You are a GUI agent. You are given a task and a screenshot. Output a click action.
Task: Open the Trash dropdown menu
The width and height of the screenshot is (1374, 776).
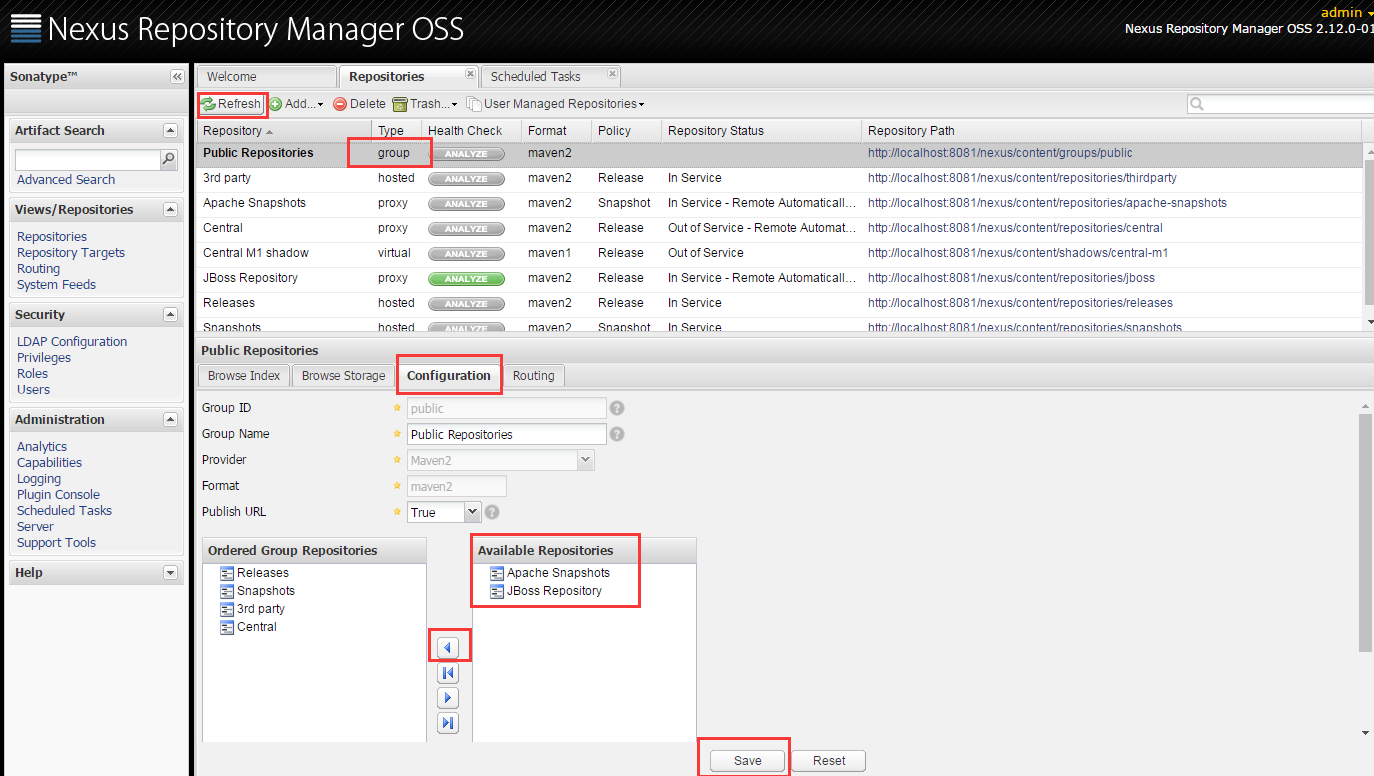[425, 104]
